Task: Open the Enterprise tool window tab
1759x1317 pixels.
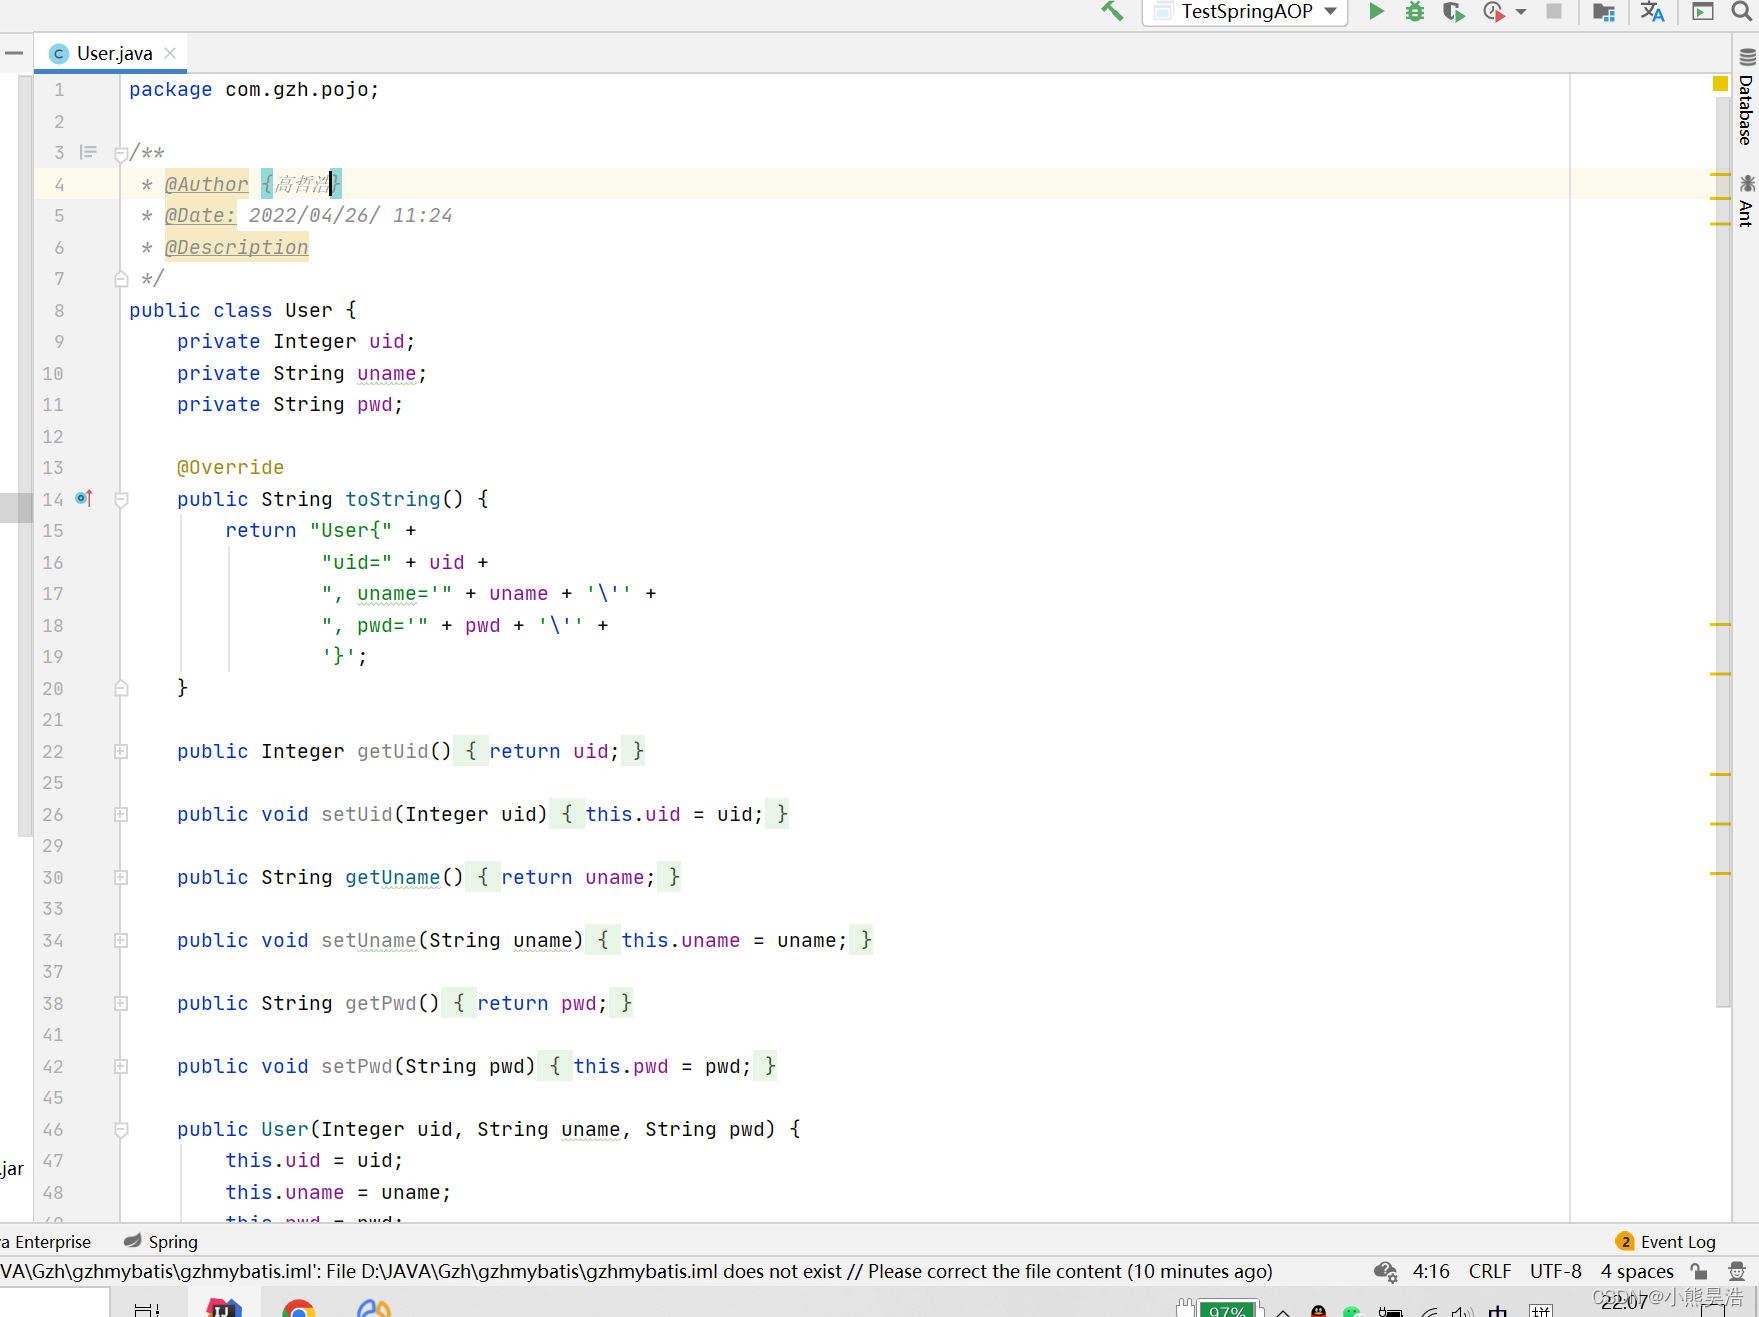Action: 46,1241
